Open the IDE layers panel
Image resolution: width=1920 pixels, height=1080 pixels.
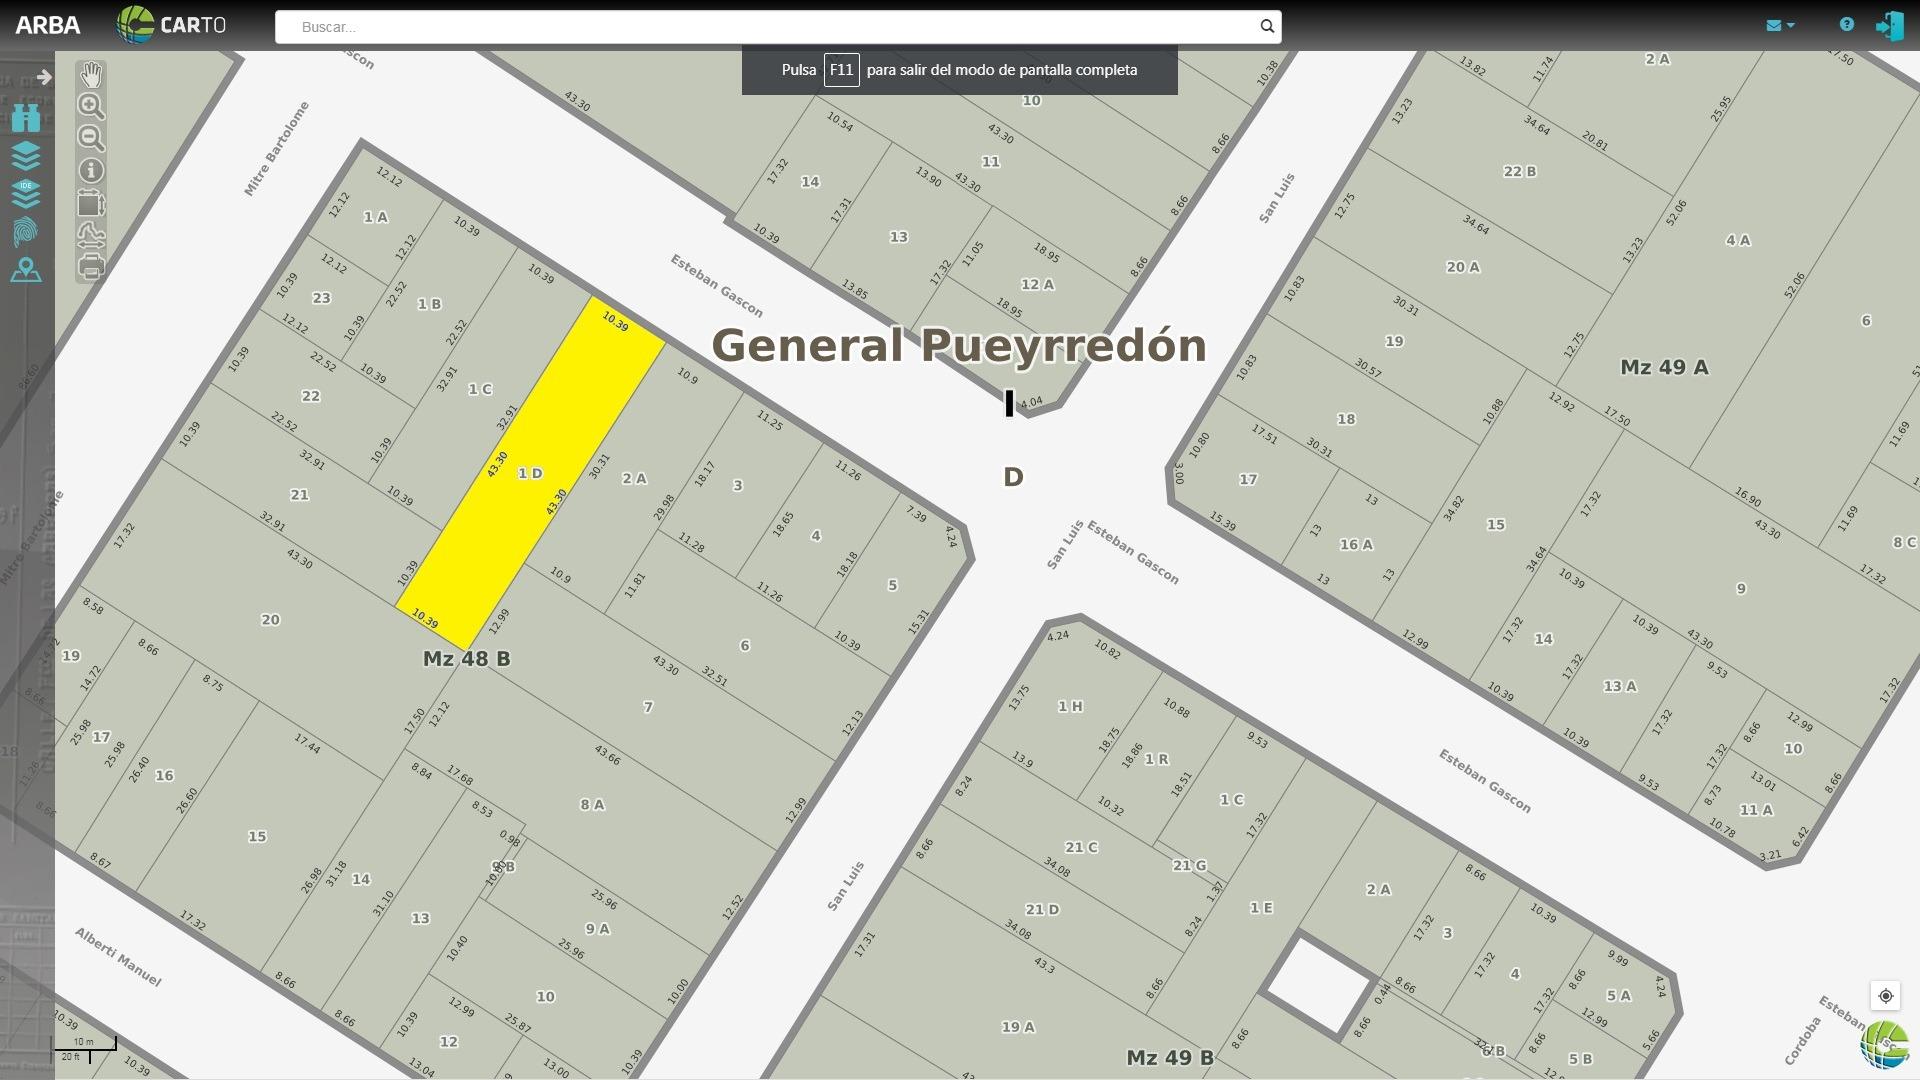26,193
